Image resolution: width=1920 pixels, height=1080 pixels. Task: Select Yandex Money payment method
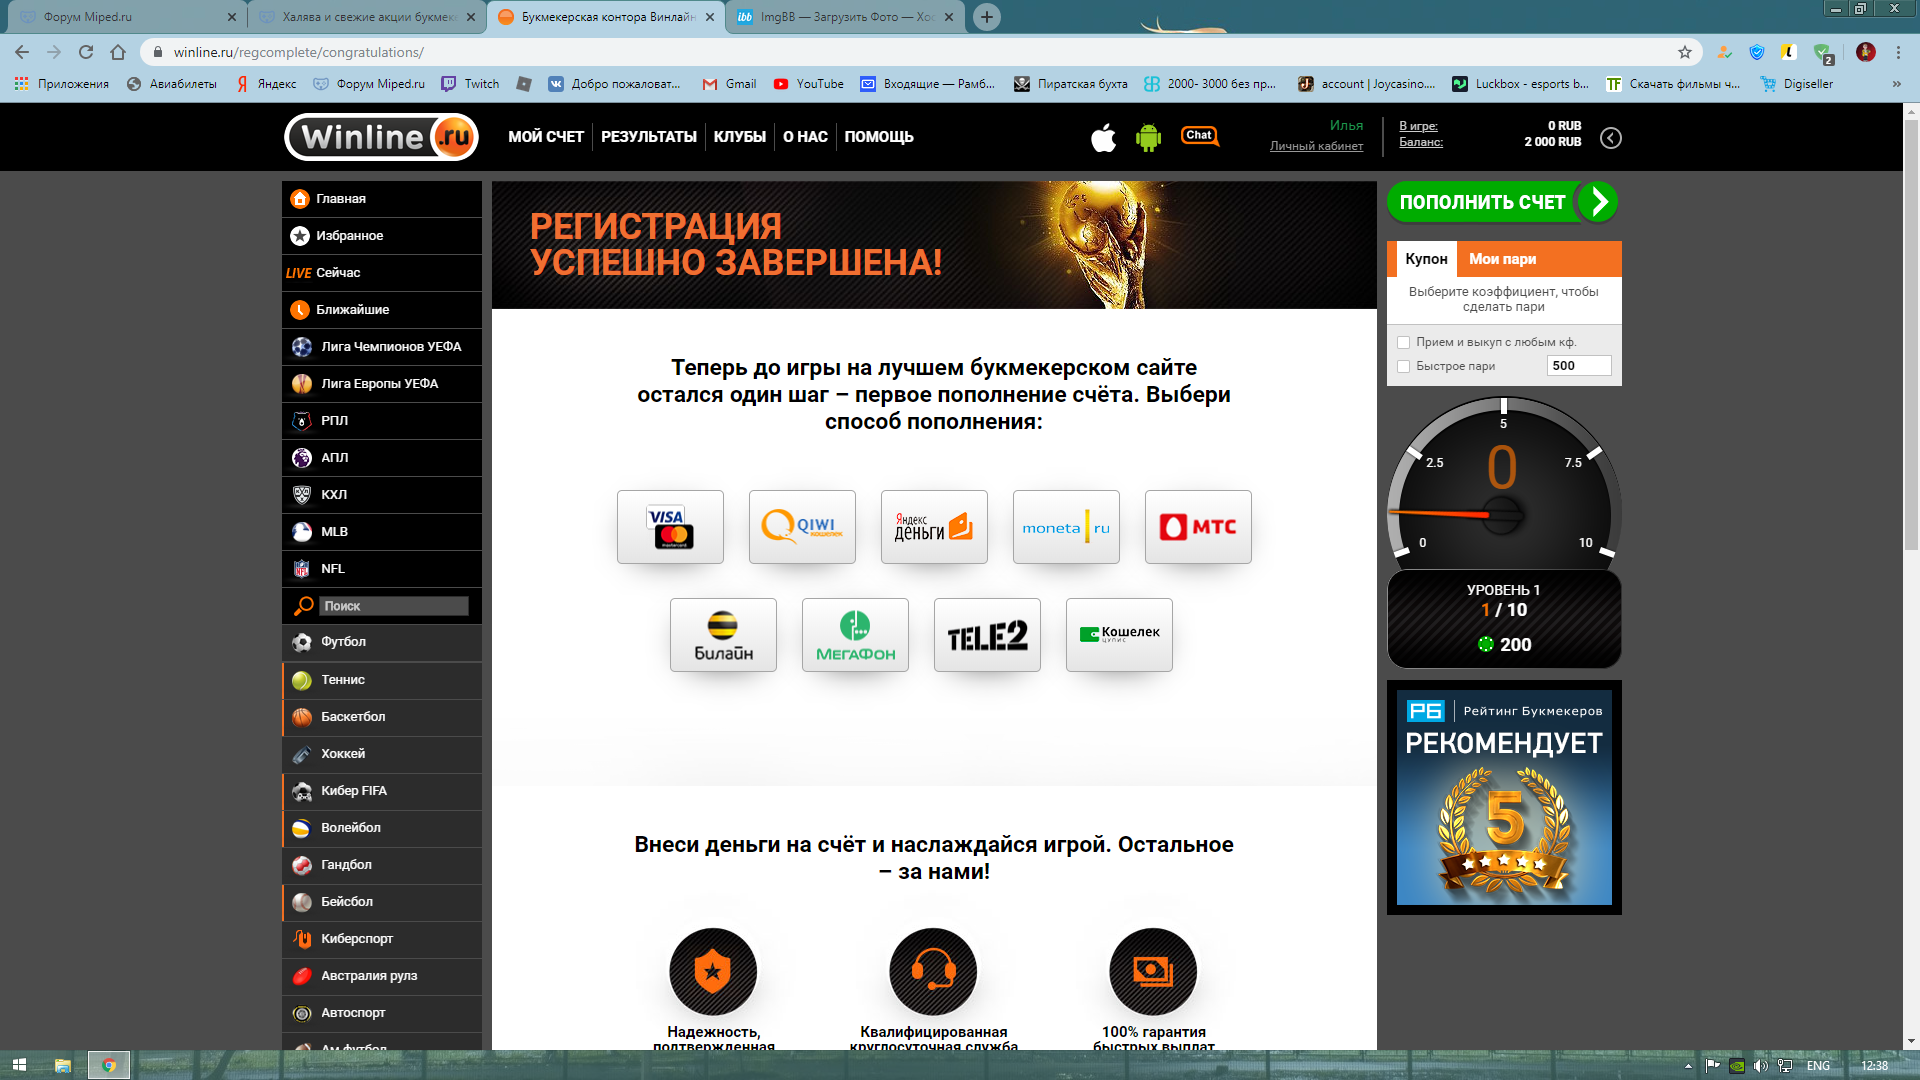click(934, 527)
